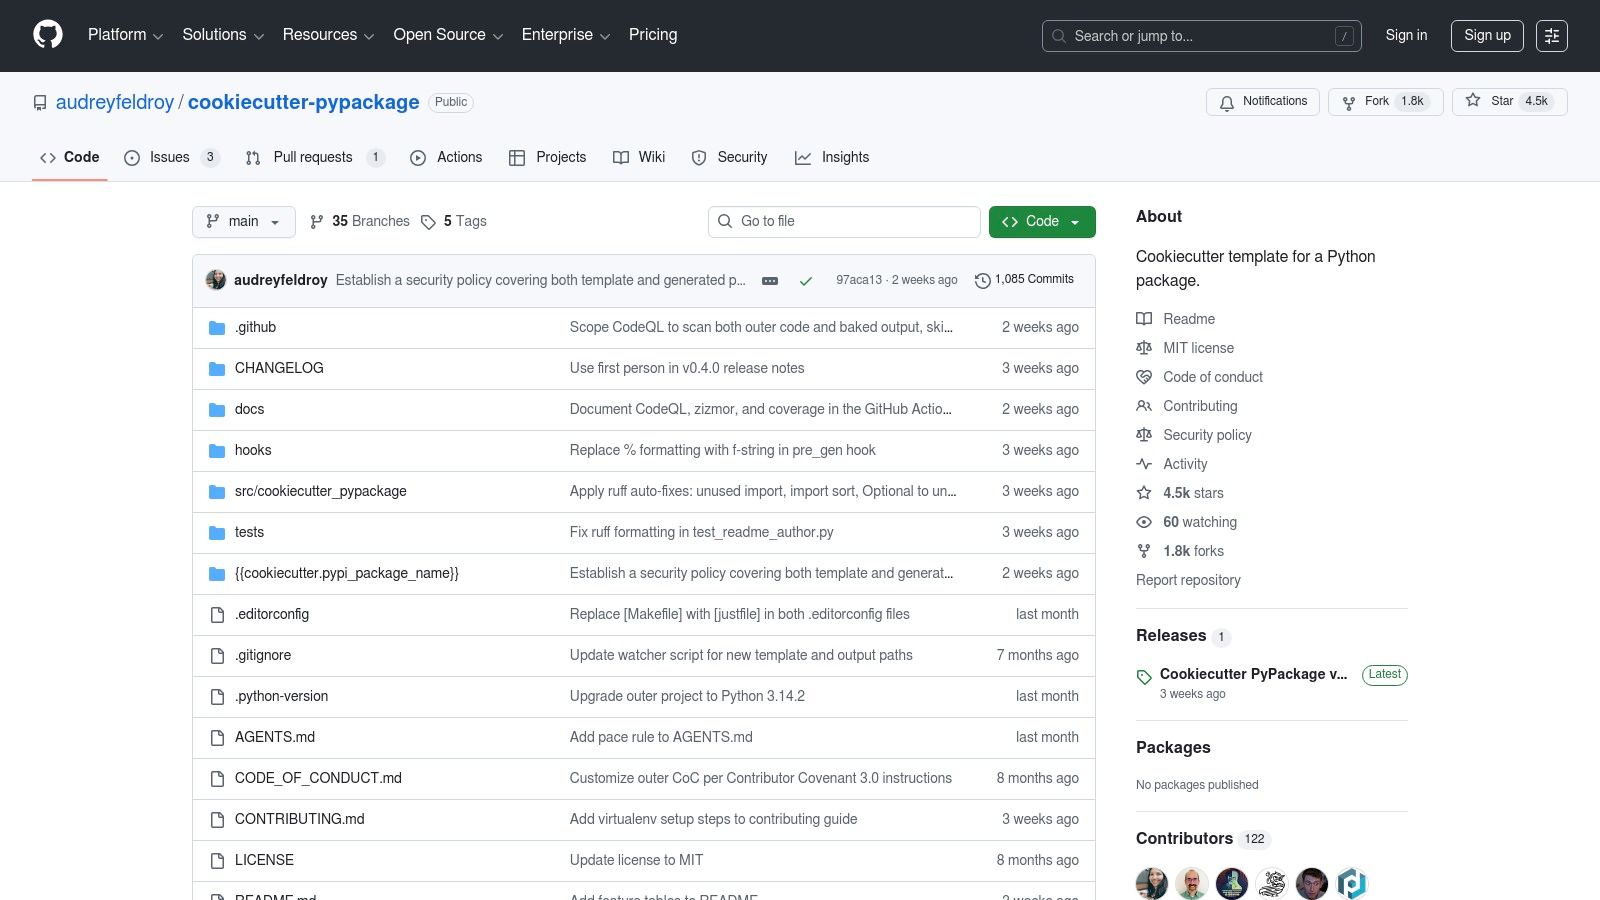
Task: Switch to the Pull requests tab
Action: tap(312, 158)
